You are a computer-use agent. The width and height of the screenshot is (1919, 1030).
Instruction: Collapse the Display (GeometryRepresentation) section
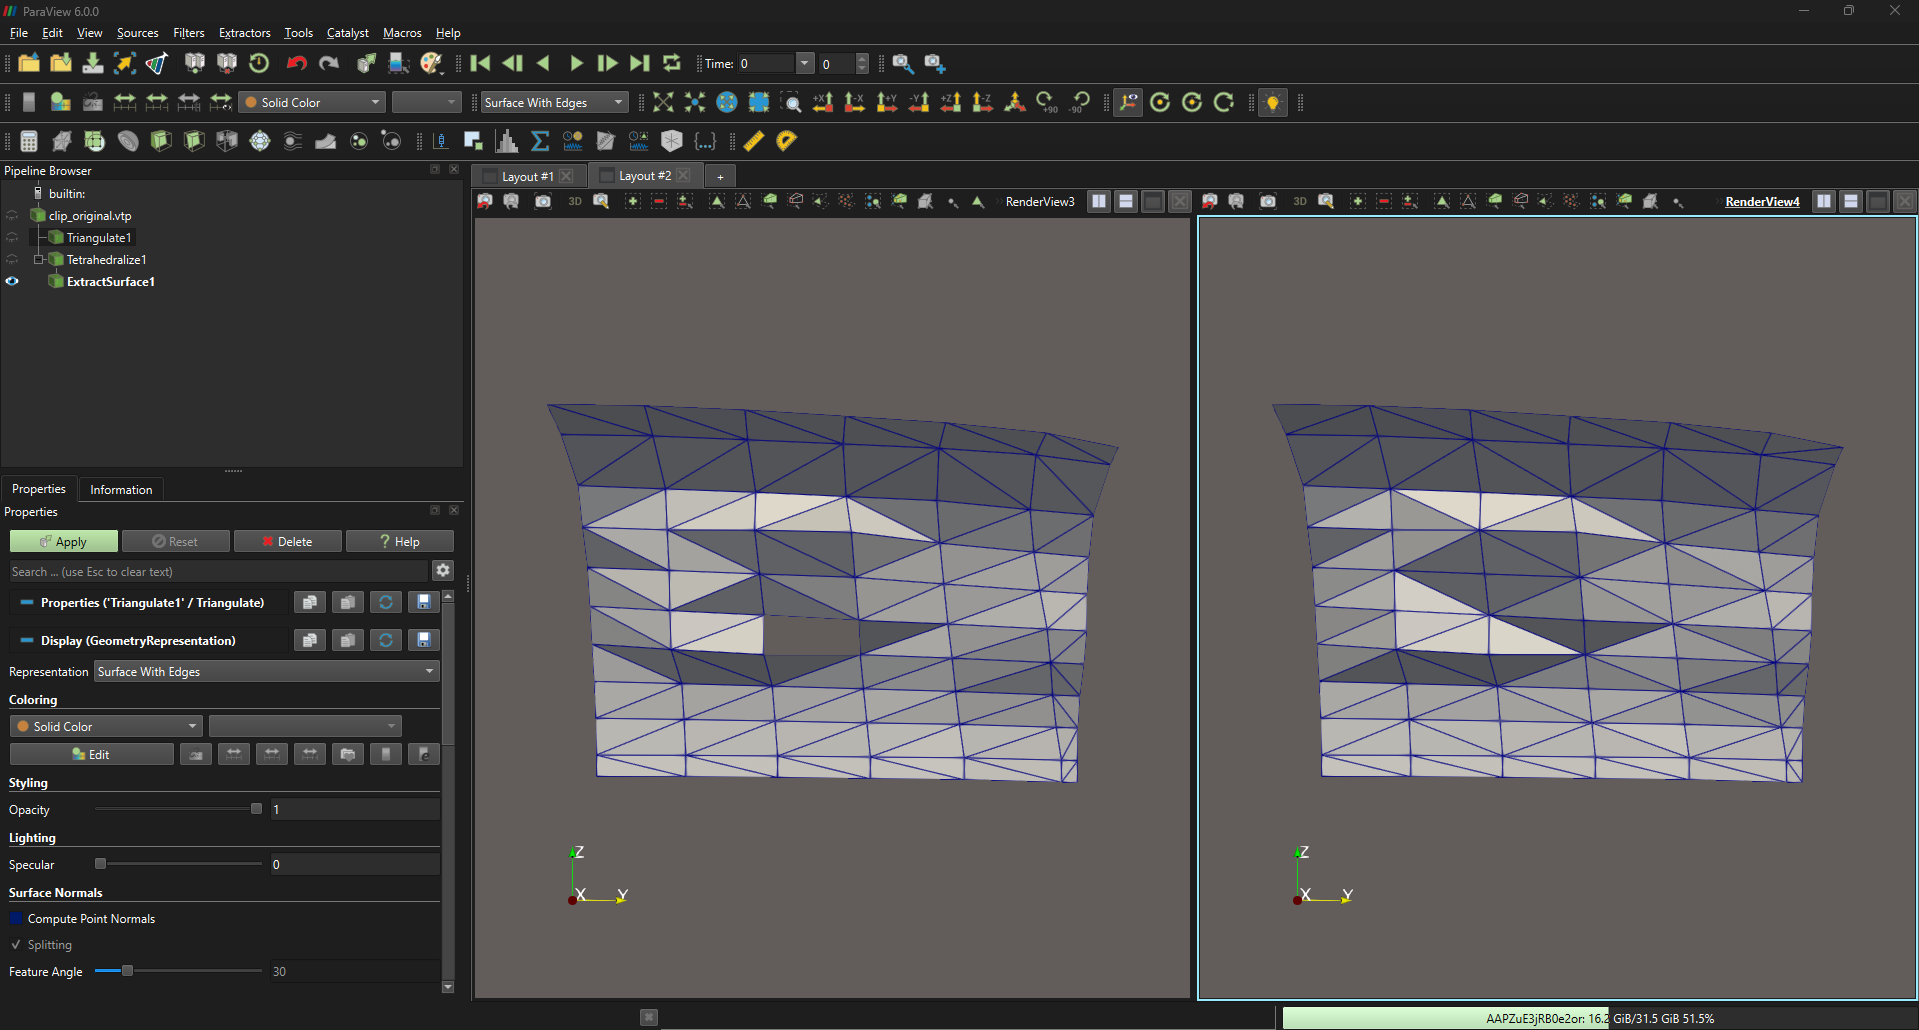[x=27, y=641]
